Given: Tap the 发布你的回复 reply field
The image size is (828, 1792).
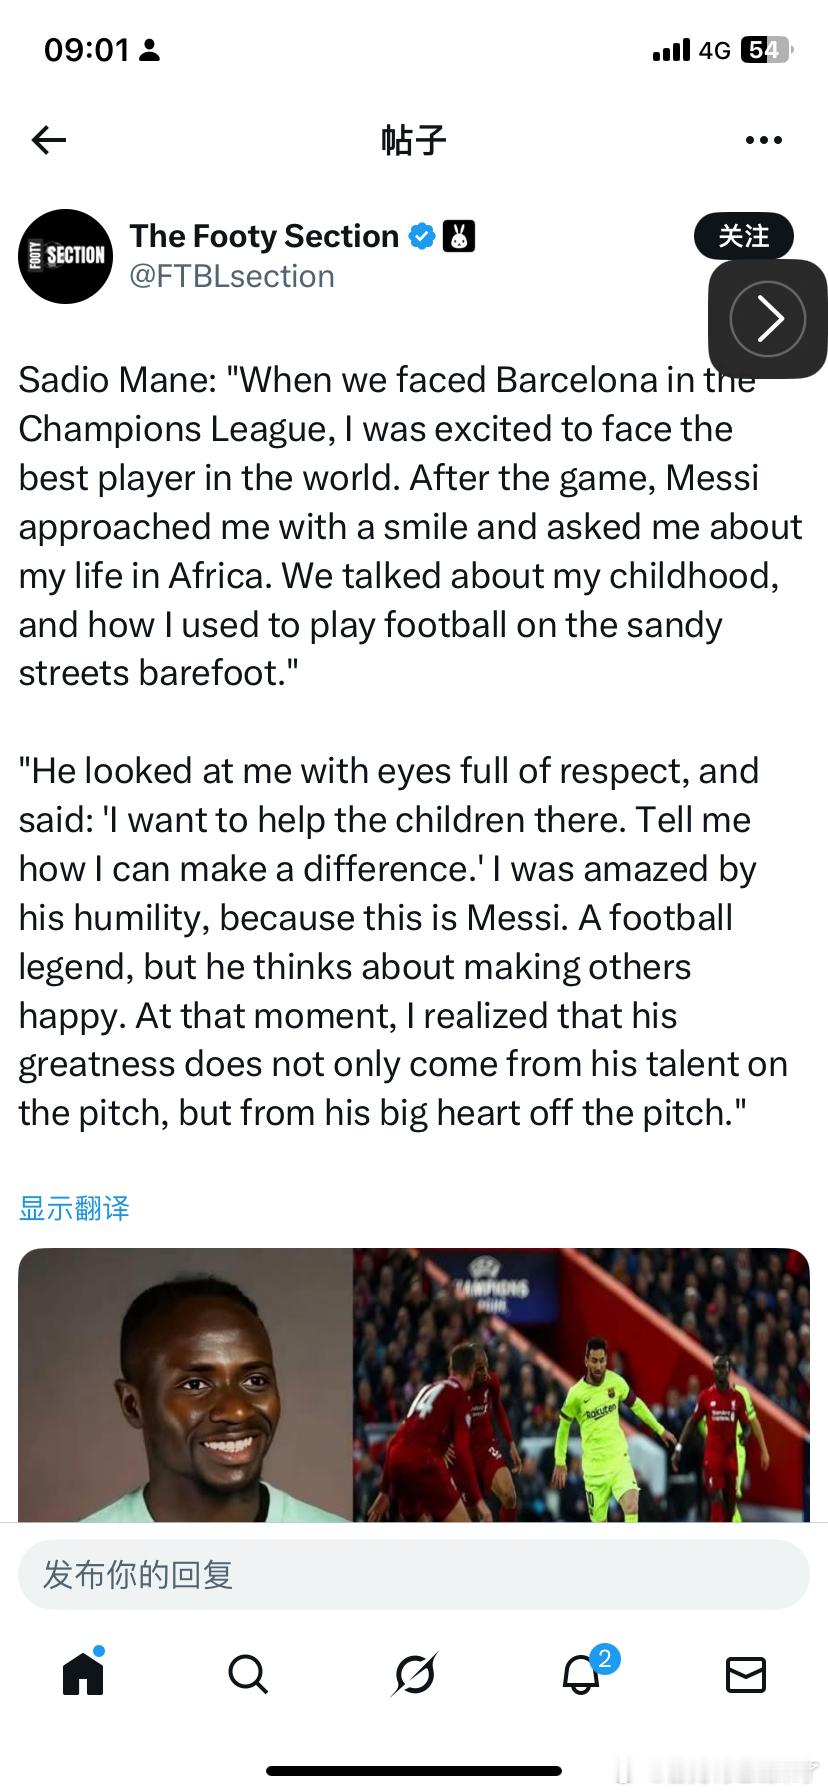Looking at the screenshot, I should pyautogui.click(x=414, y=1574).
